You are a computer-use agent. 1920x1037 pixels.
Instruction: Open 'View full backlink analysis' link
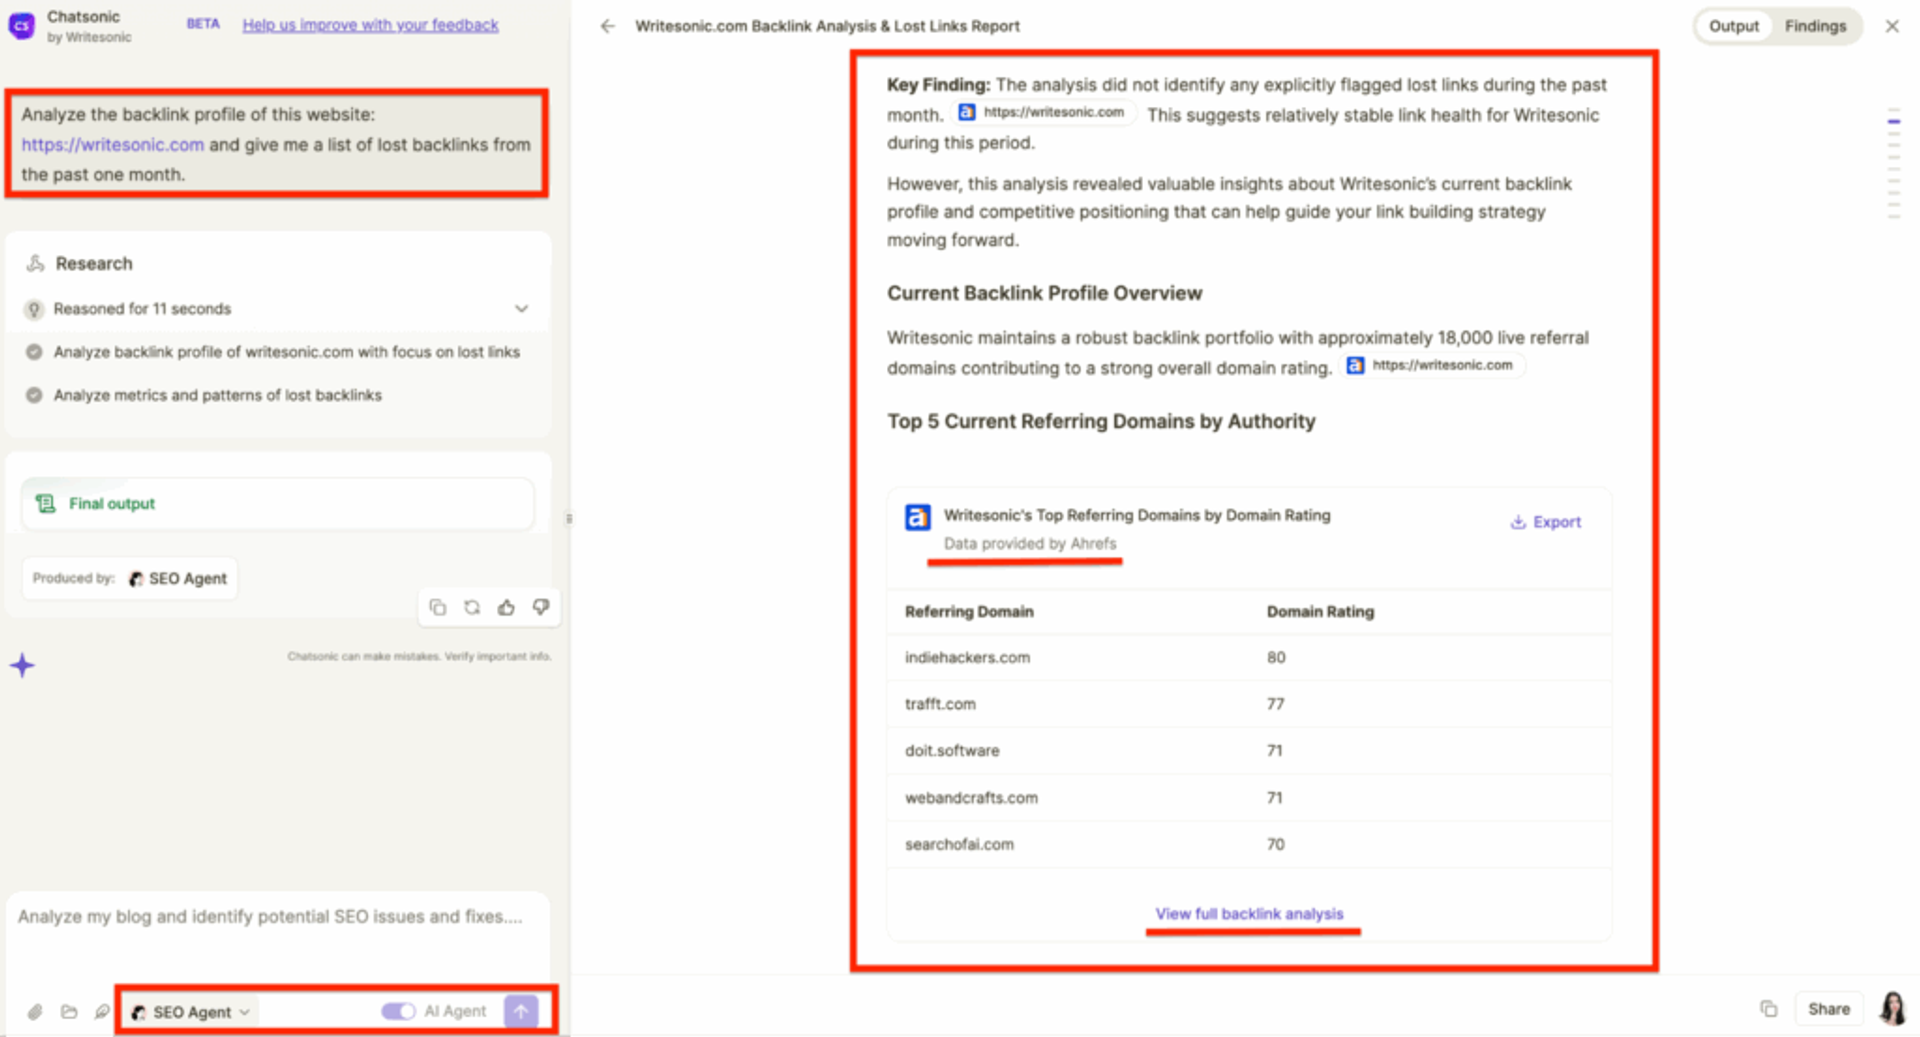tap(1249, 914)
